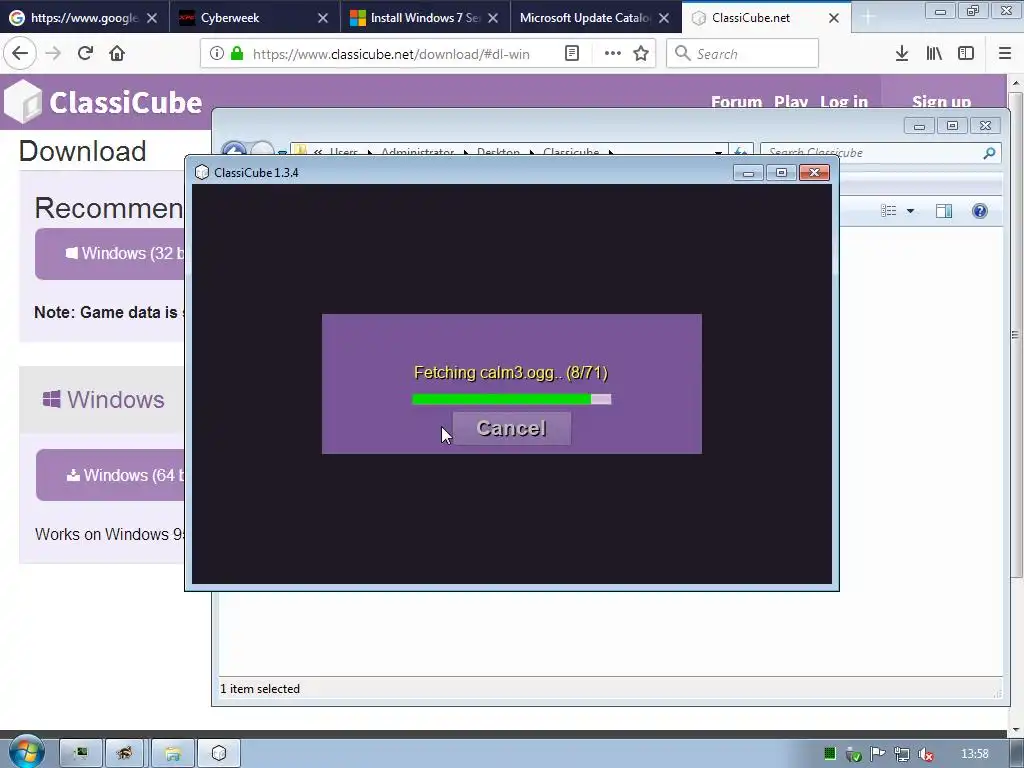
Task: Click the ClassiCube site logo
Action: 103,102
